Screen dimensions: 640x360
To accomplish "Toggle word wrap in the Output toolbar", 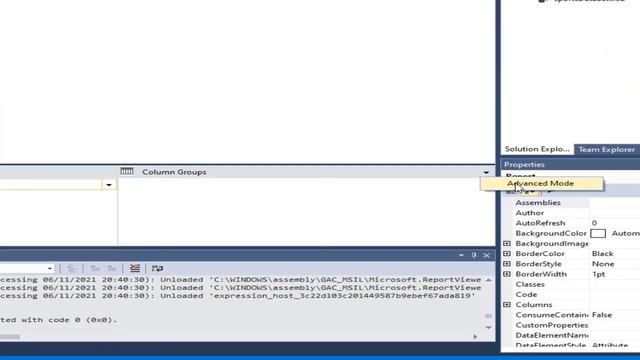I will coord(157,268).
